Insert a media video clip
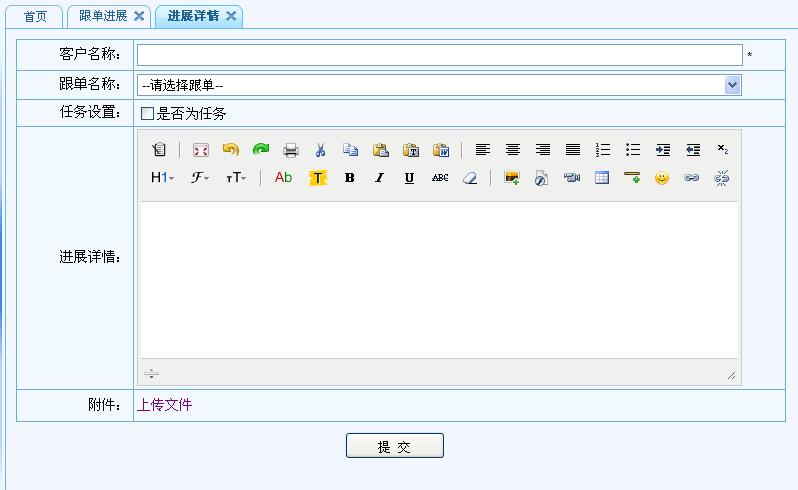The height and width of the screenshot is (490, 798). pos(572,178)
